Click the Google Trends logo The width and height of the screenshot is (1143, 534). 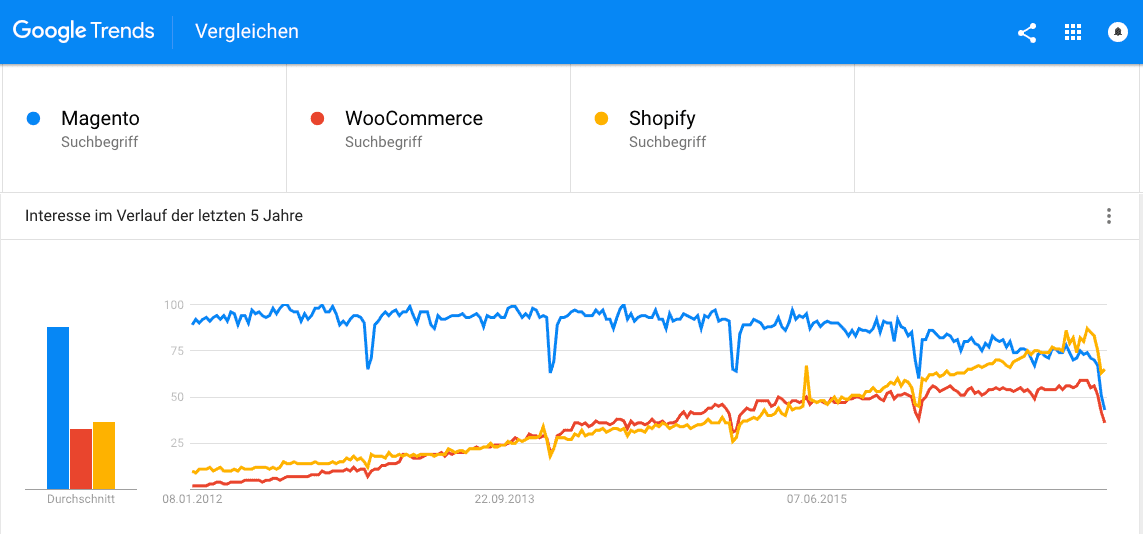tap(84, 31)
